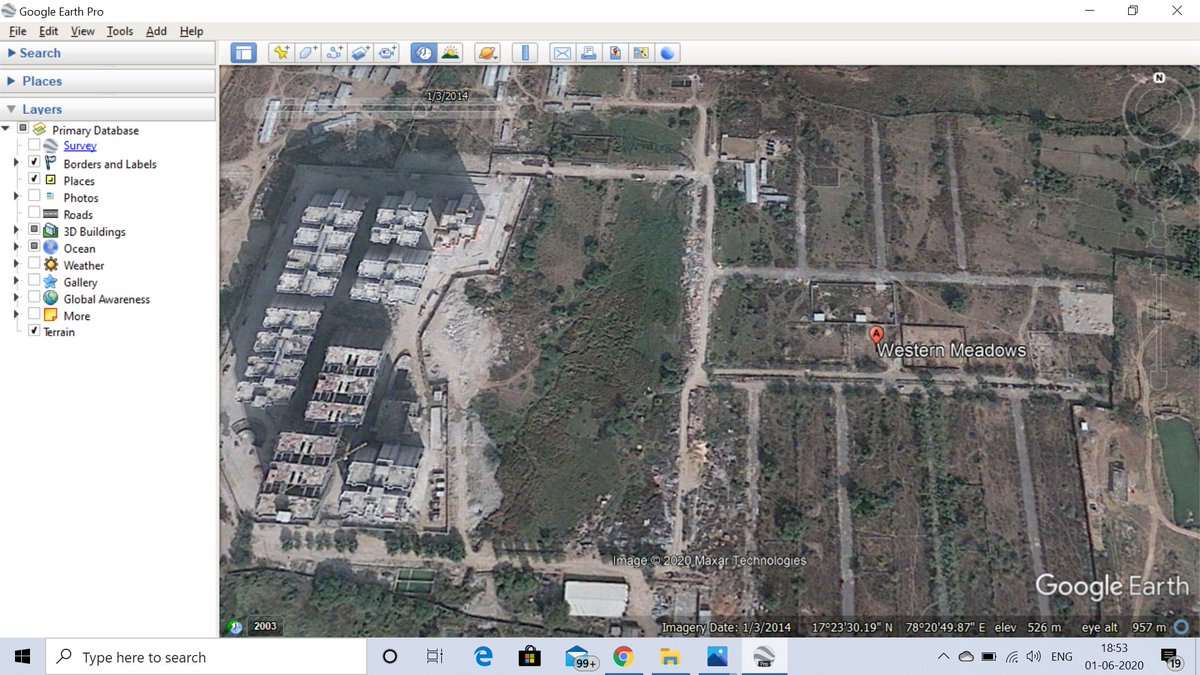Enable the Weather layer checkbox
Viewport: 1200px width, 675px height.
coord(34,265)
